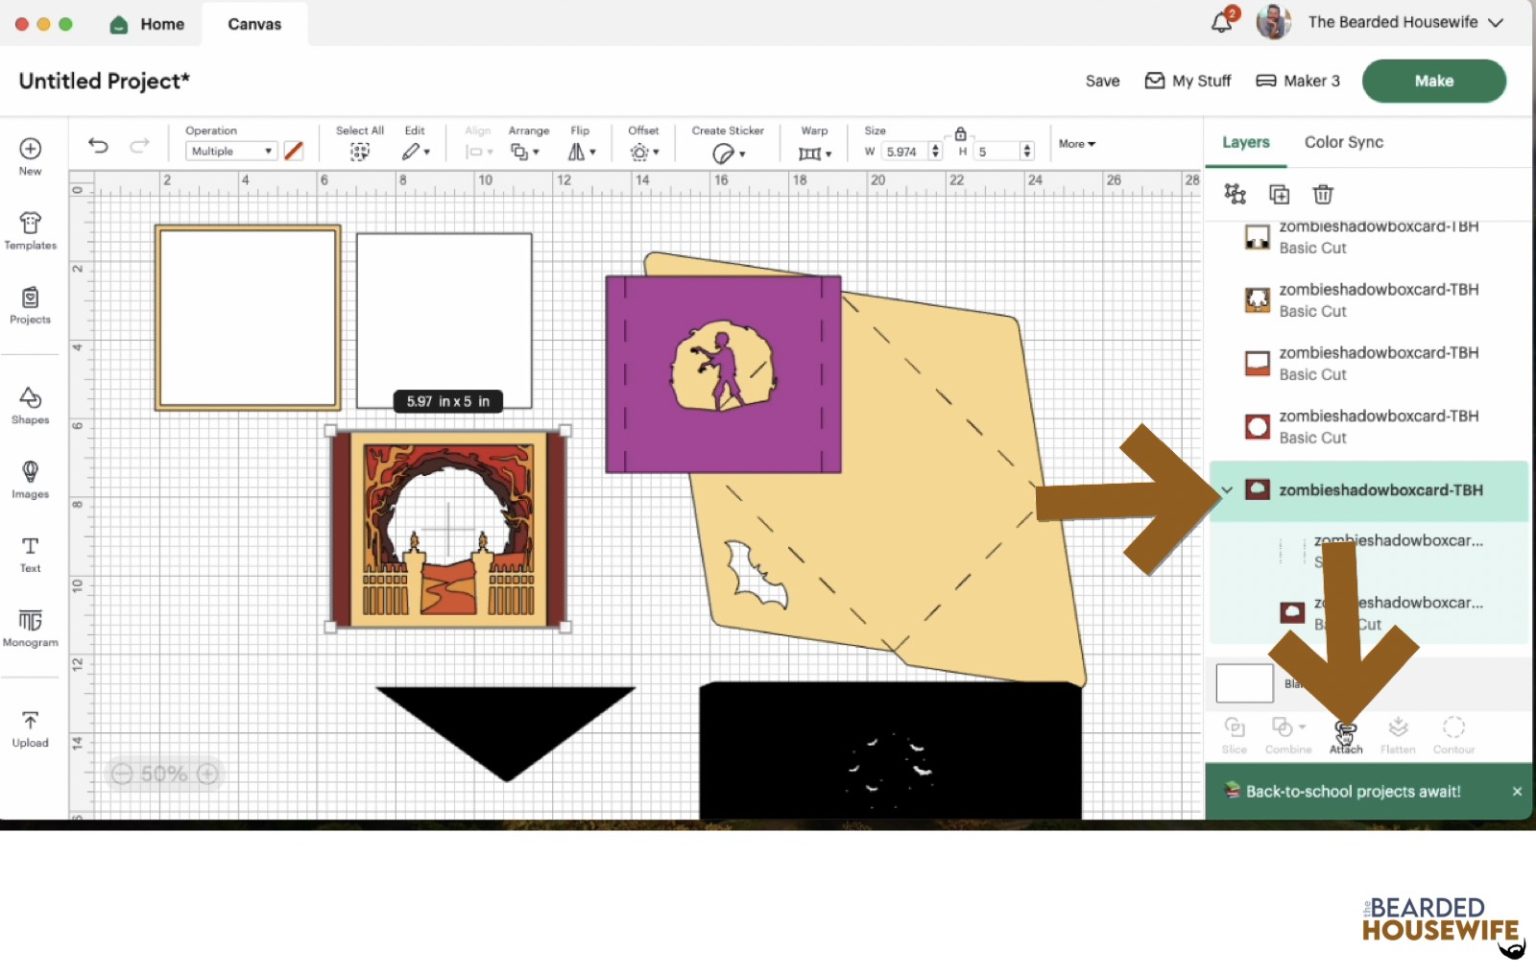Open the Shapes tool
This screenshot has width=1536, height=976.
click(x=30, y=405)
